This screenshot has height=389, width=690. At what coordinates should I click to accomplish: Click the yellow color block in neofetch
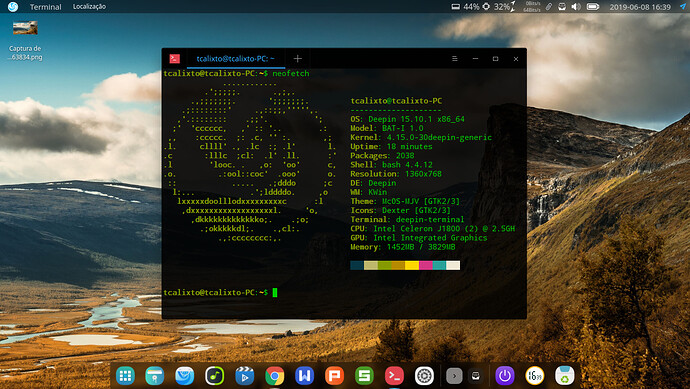412,265
